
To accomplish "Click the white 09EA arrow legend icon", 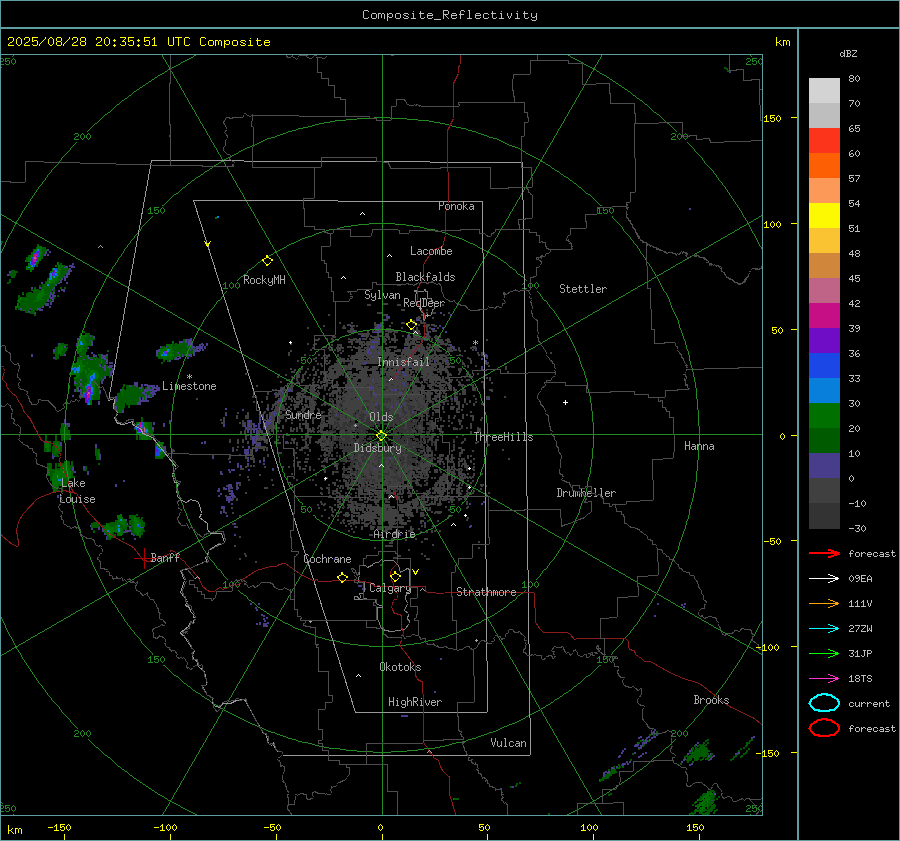I will (x=824, y=578).
